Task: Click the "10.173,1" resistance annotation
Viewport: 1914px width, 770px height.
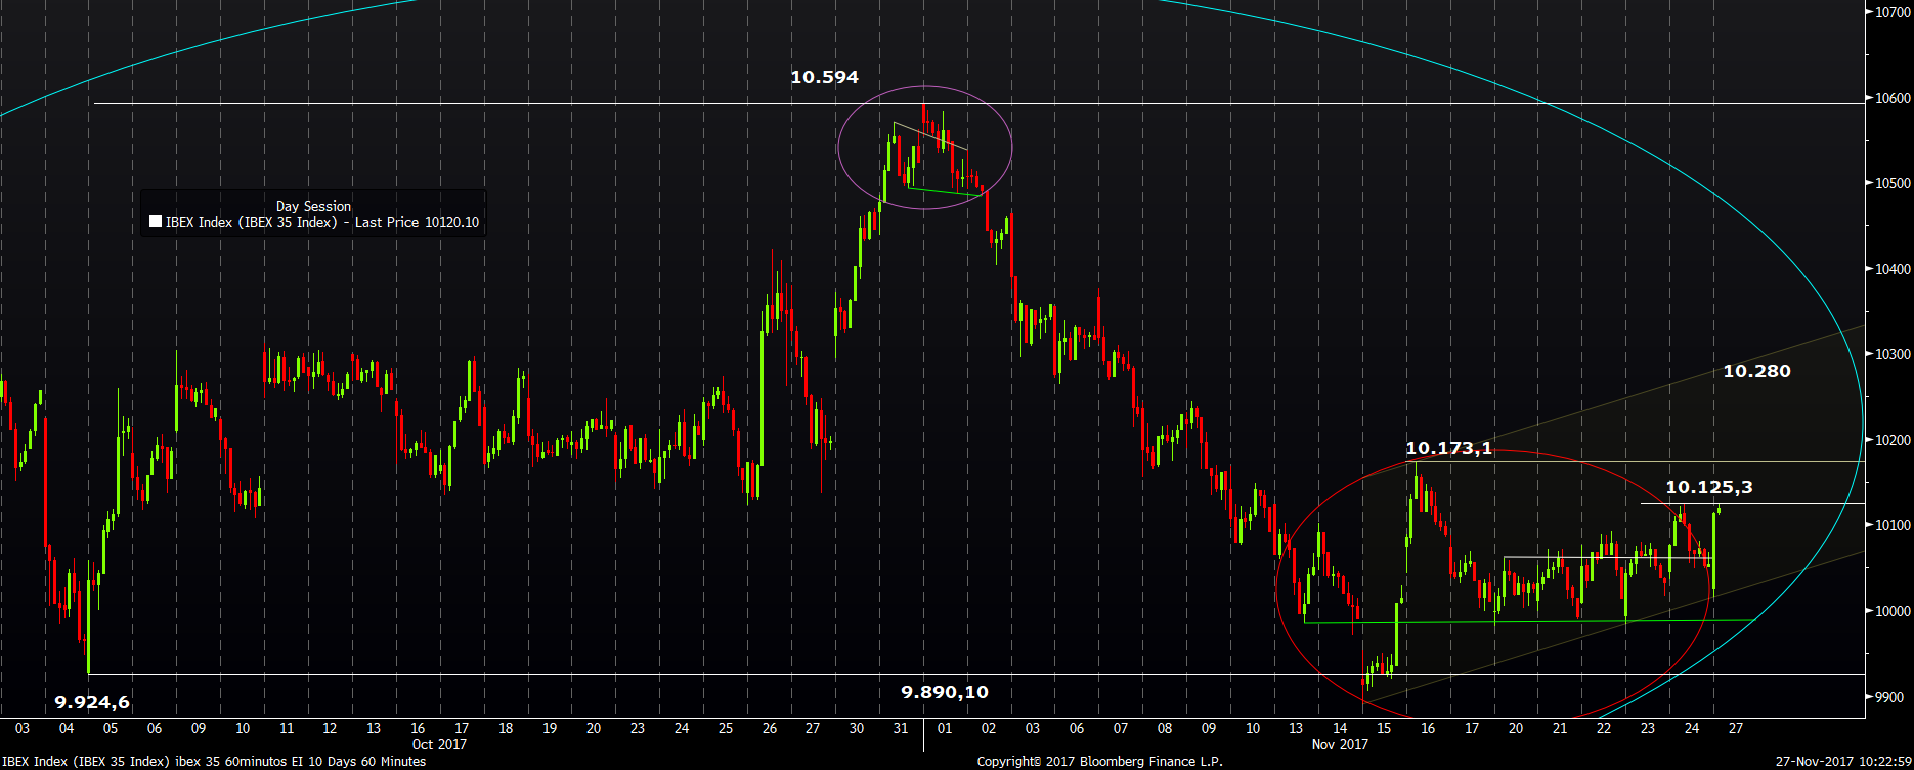Action: 1449,448
